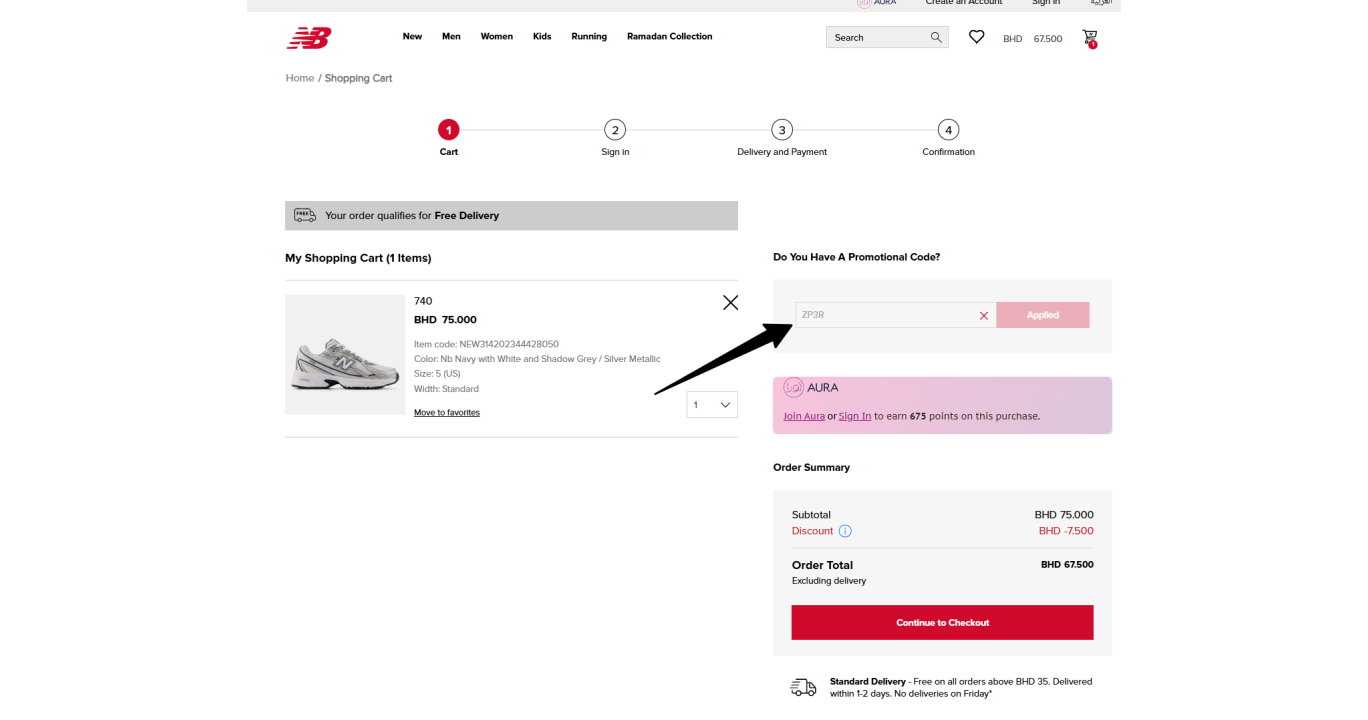Go to the Home breadcrumb
1368x720 pixels.
click(300, 78)
